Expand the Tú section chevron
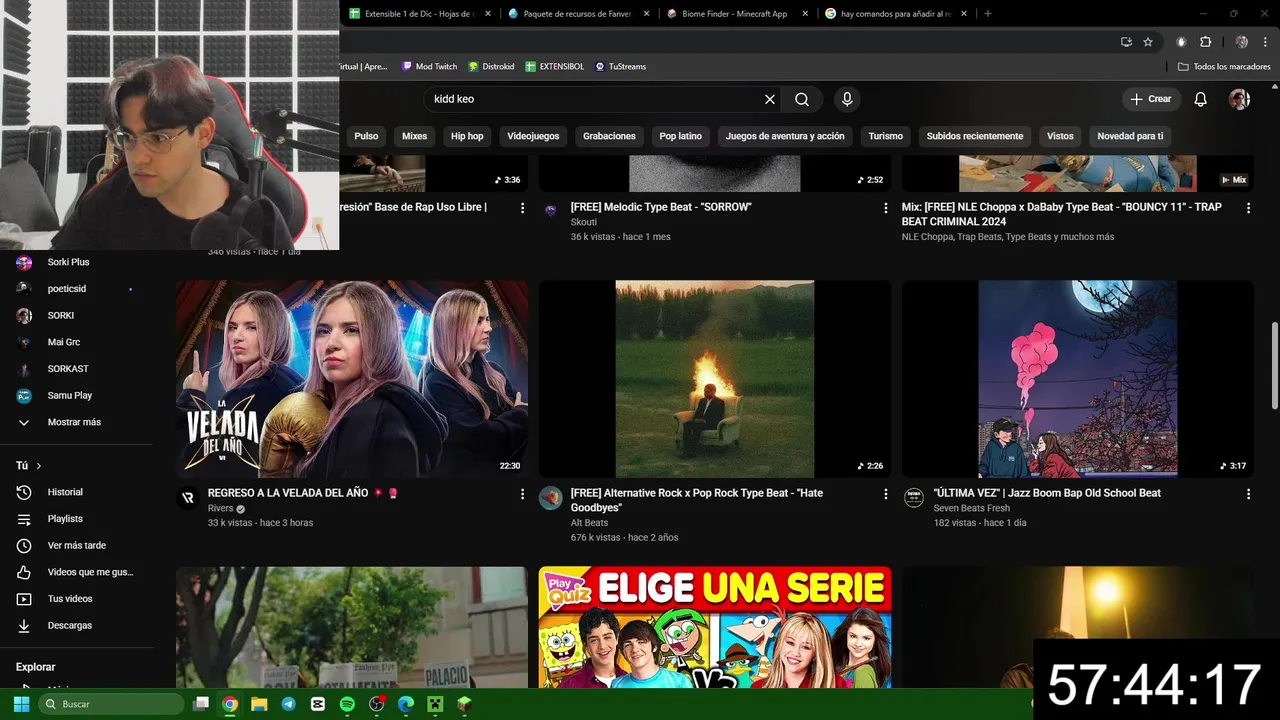 [39, 466]
